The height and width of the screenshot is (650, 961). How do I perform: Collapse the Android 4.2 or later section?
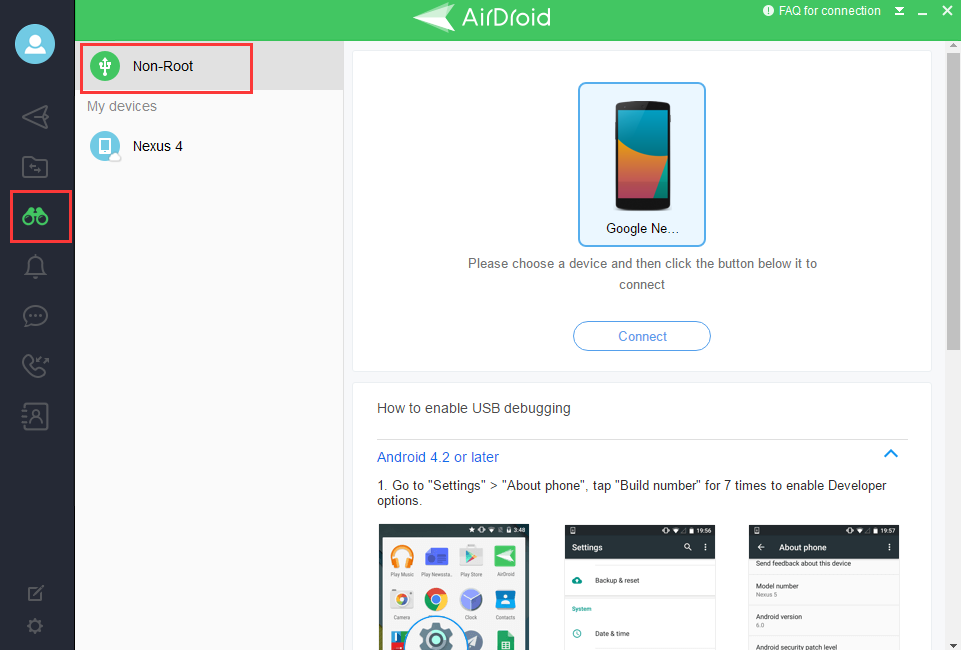coord(891,454)
